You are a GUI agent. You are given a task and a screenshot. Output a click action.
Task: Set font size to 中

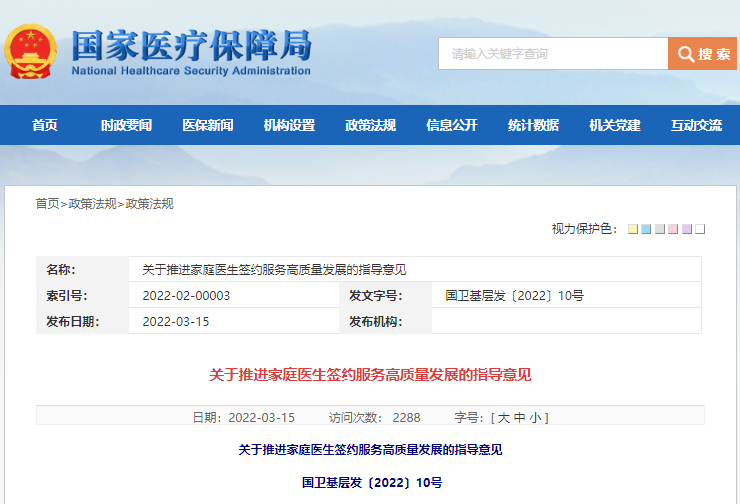click(x=520, y=418)
